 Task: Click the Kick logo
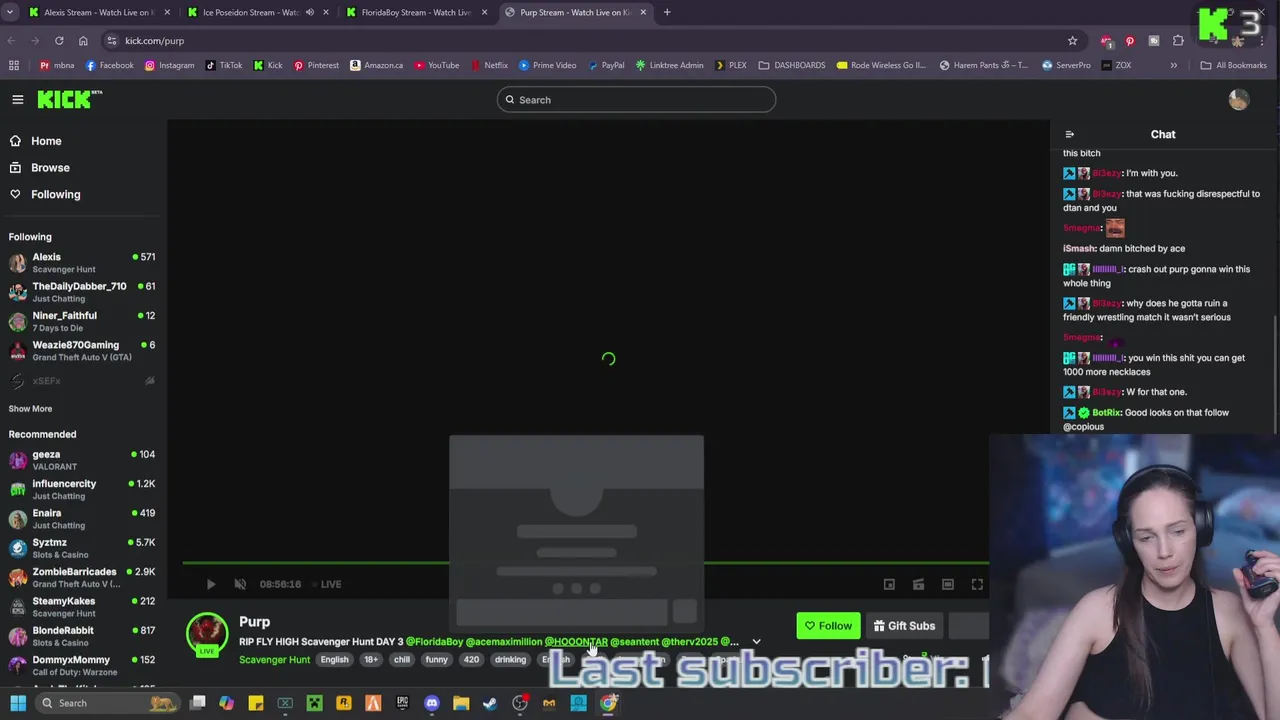[69, 99]
